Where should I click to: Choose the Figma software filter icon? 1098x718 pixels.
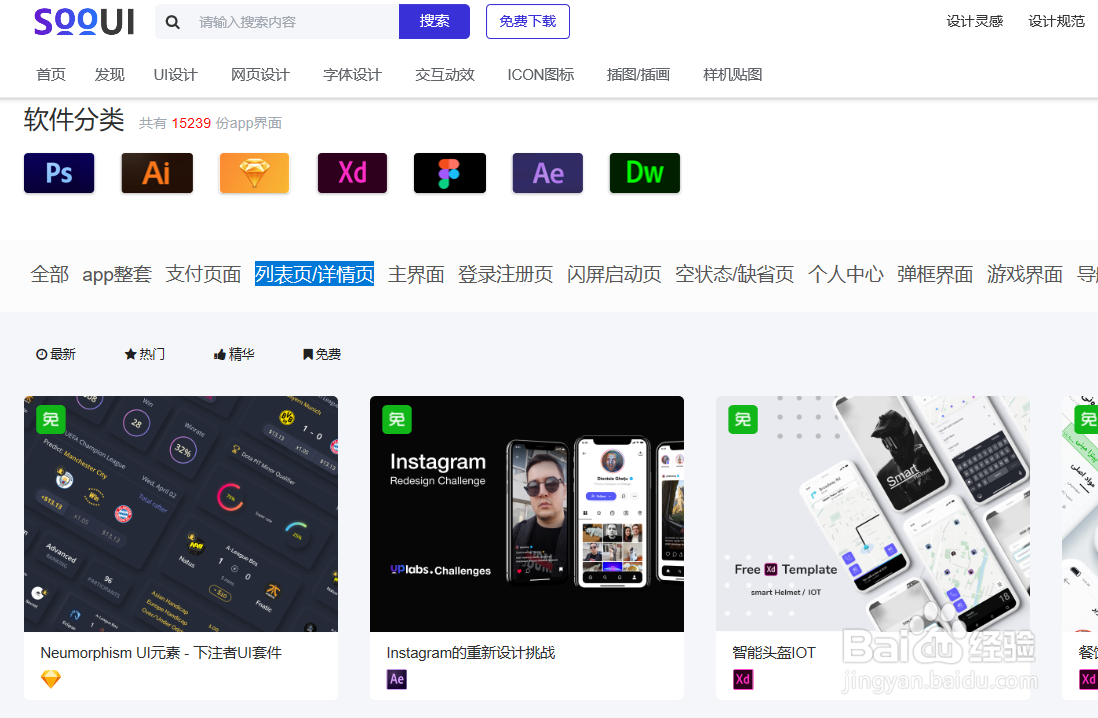tap(449, 172)
